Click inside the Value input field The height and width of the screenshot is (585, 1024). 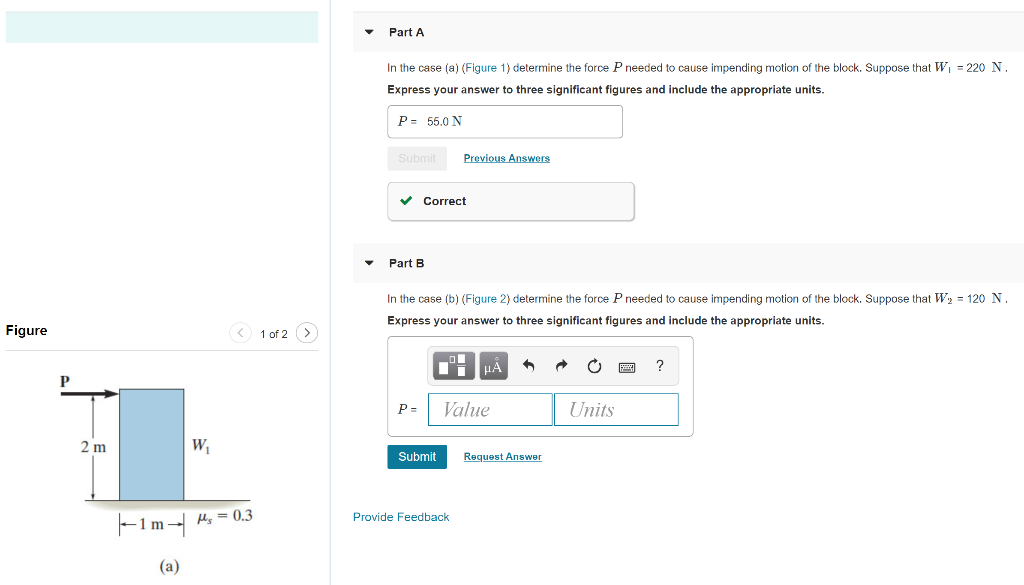click(x=489, y=409)
